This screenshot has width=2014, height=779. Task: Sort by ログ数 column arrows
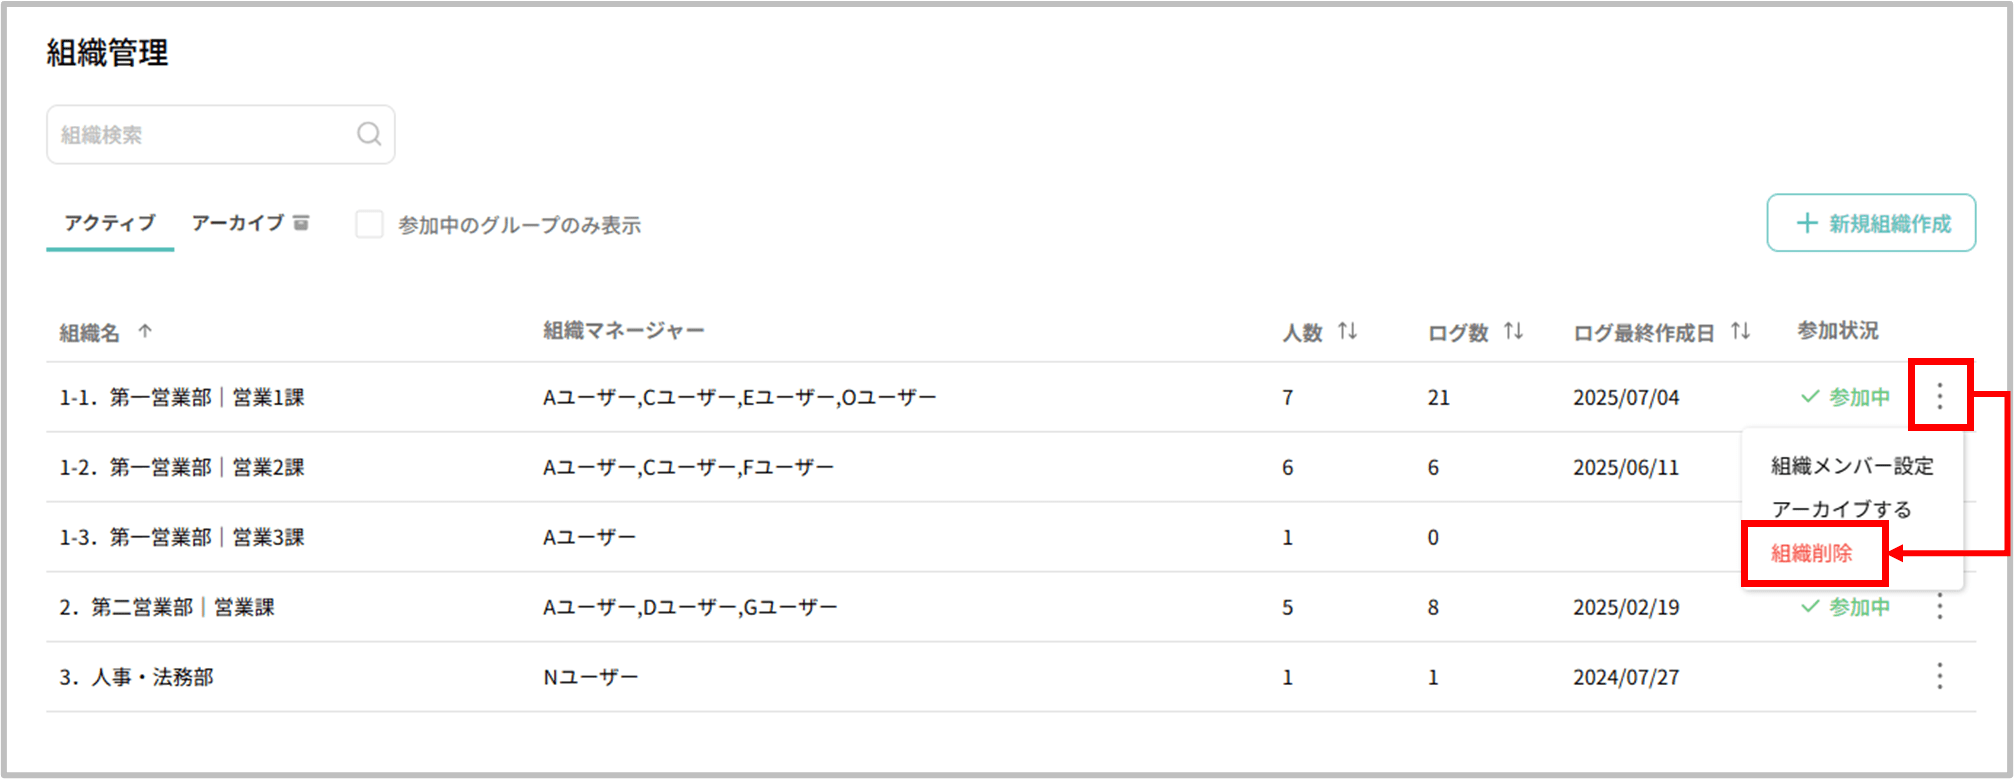(x=1513, y=331)
